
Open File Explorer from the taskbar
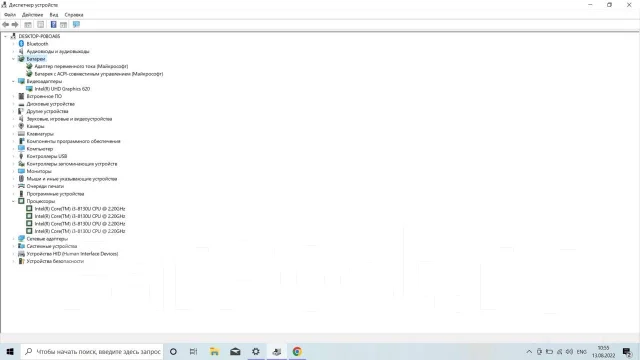coord(214,351)
